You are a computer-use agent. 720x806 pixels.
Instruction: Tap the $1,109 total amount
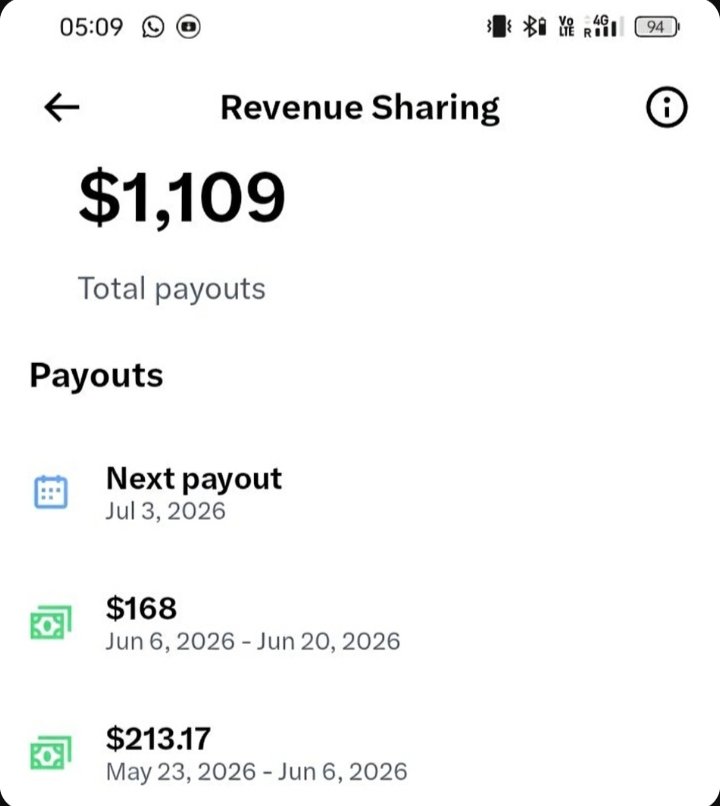coord(181,198)
